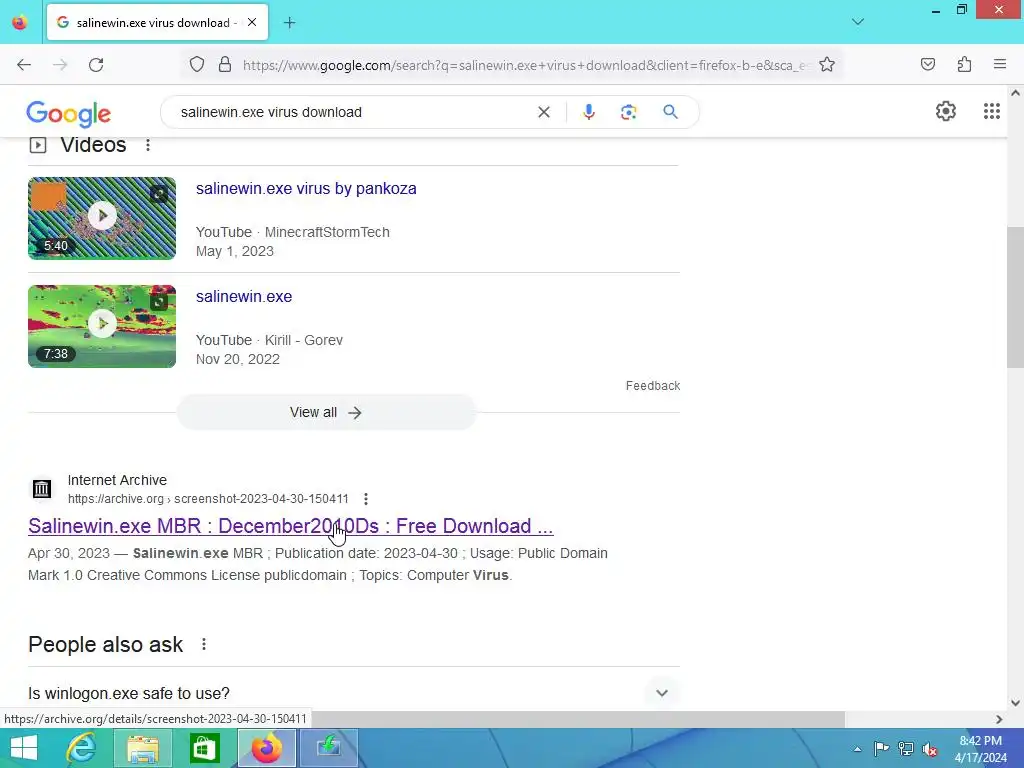Open the 'salinewin.exe' video title link
Screen dimensions: 1024x768
coord(244,296)
